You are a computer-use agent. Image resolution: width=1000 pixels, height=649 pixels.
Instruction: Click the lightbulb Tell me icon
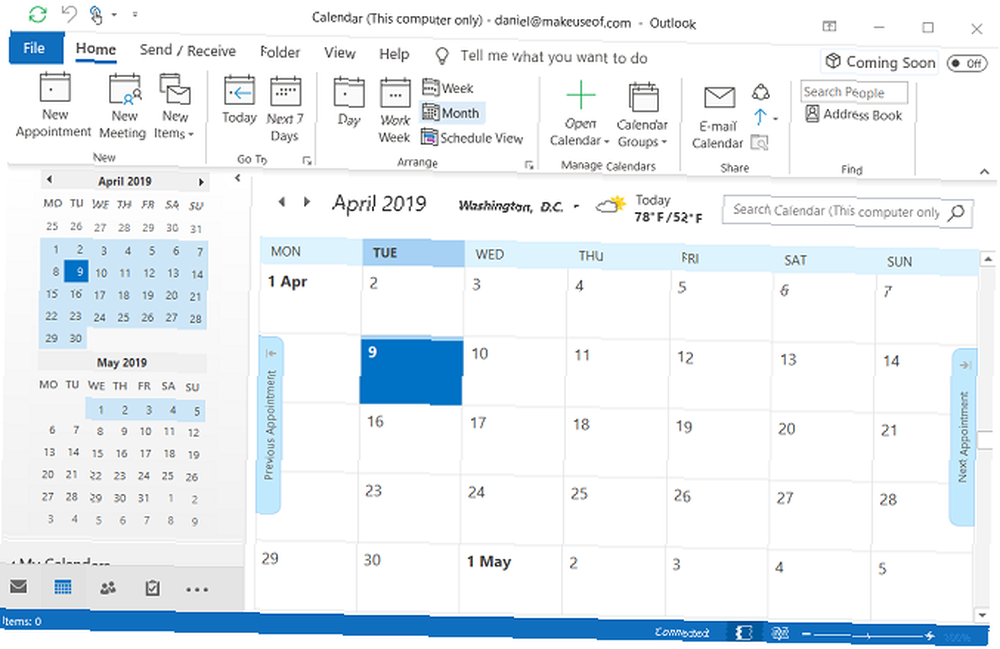pyautogui.click(x=442, y=56)
